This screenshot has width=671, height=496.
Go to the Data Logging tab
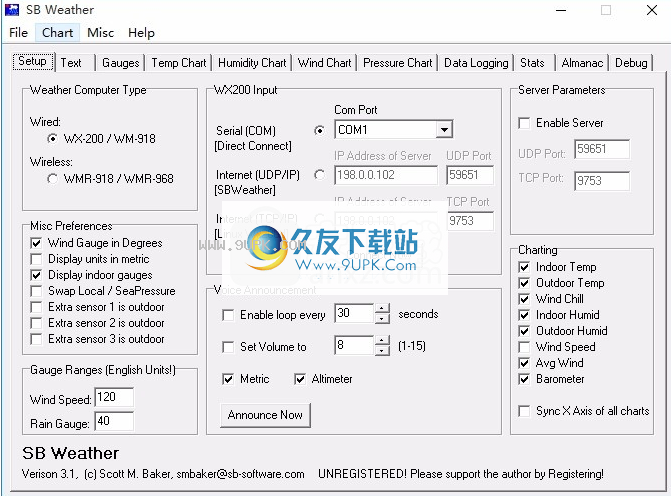(476, 63)
